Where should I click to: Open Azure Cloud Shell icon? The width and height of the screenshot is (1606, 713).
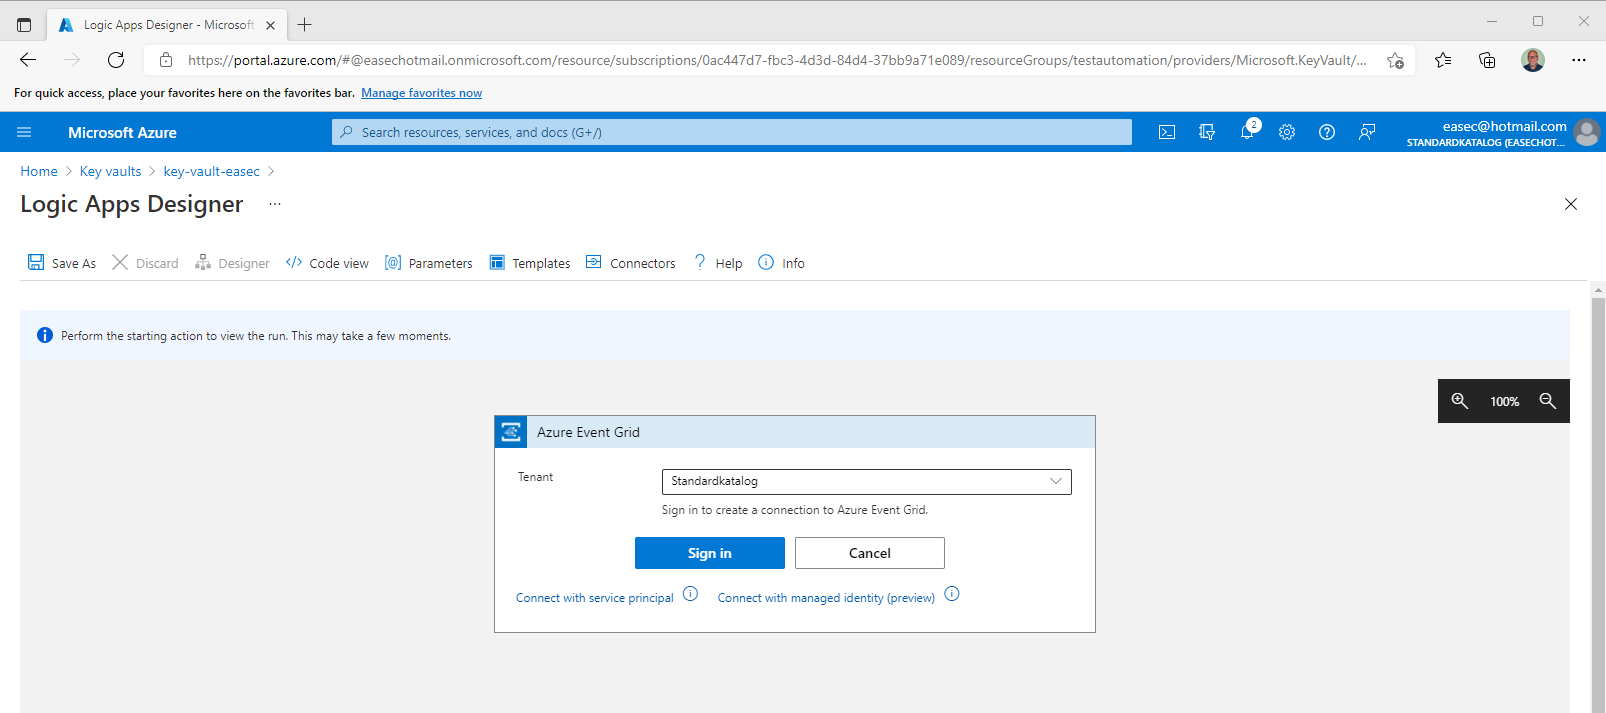(1166, 132)
